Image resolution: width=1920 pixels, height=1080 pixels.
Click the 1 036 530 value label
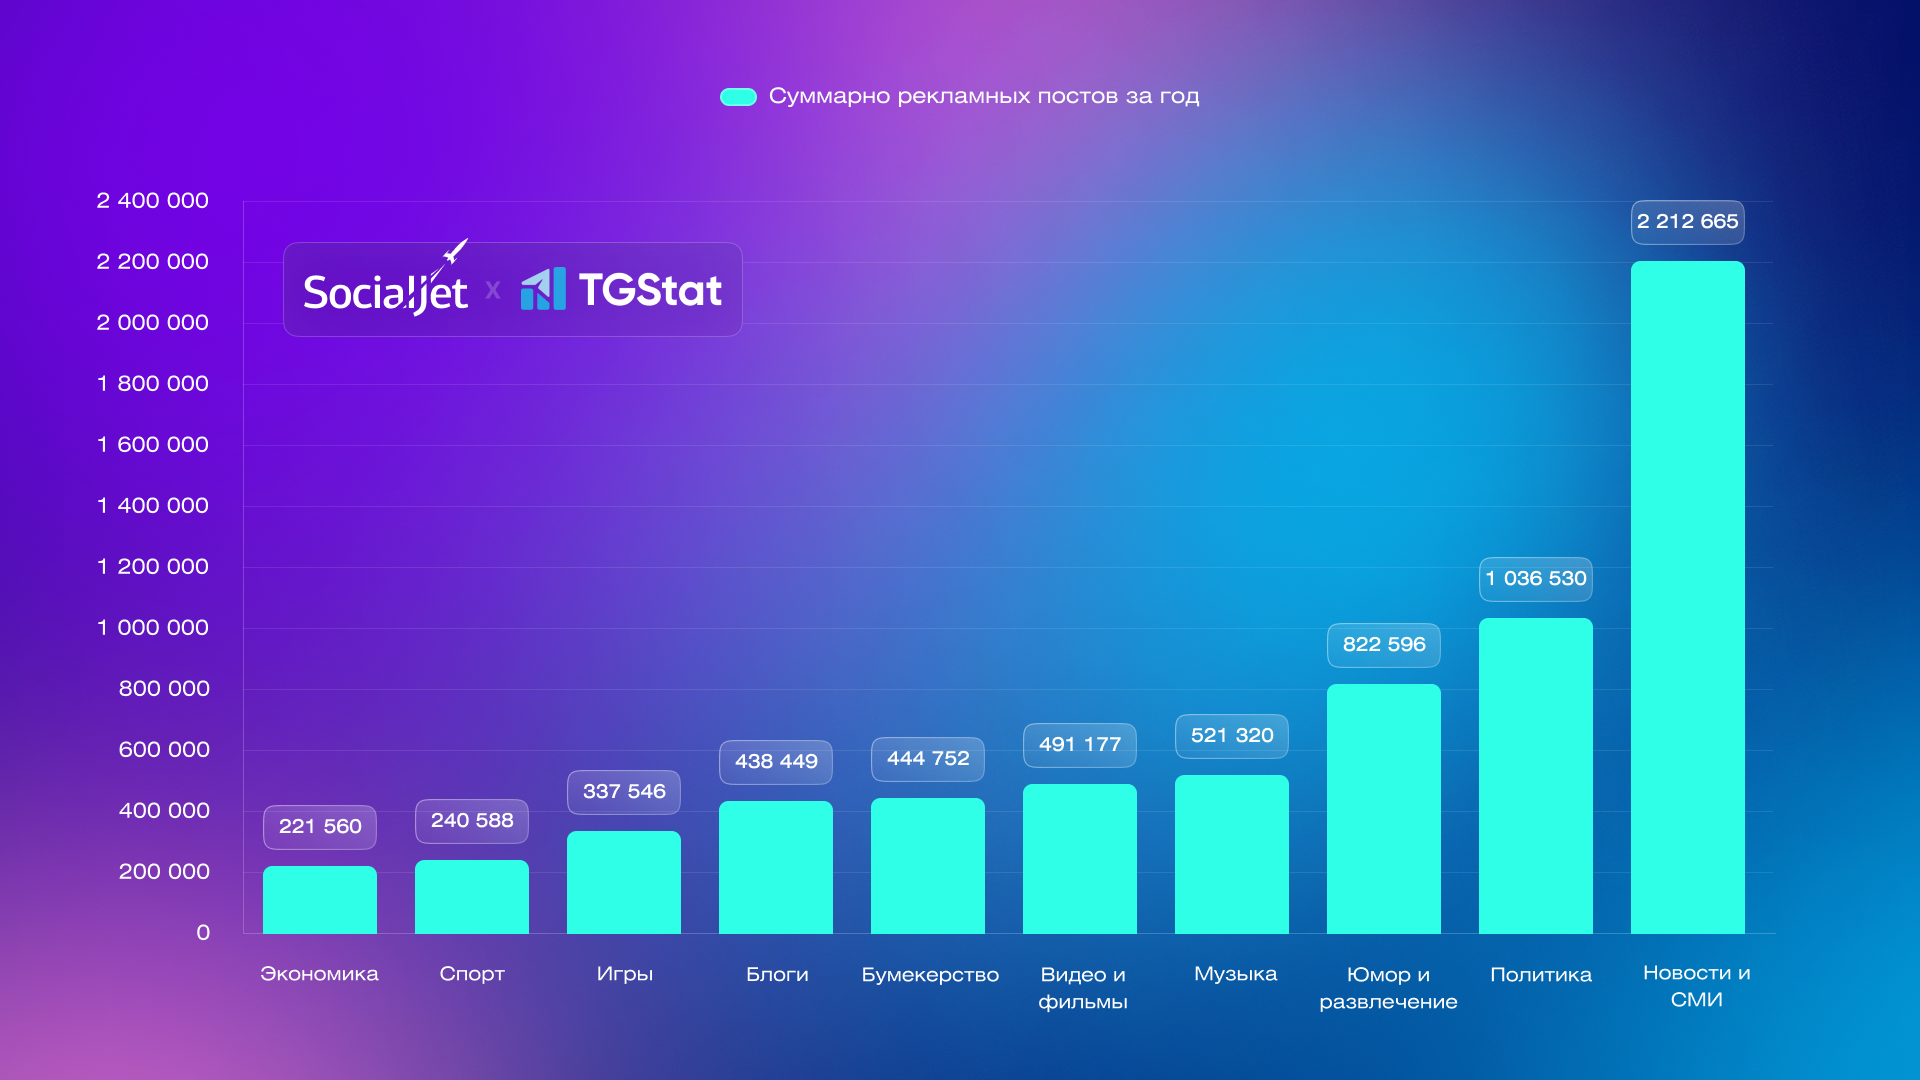(x=1535, y=579)
